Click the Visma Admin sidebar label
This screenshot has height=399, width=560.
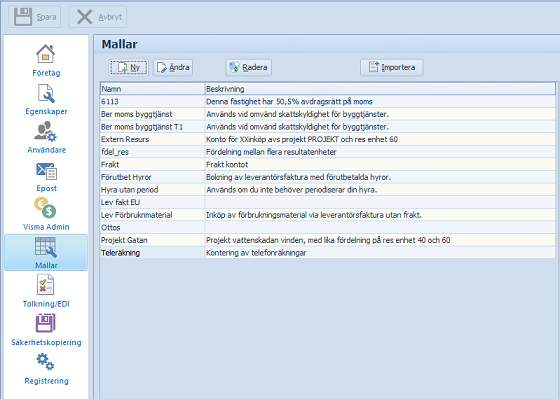click(46, 227)
